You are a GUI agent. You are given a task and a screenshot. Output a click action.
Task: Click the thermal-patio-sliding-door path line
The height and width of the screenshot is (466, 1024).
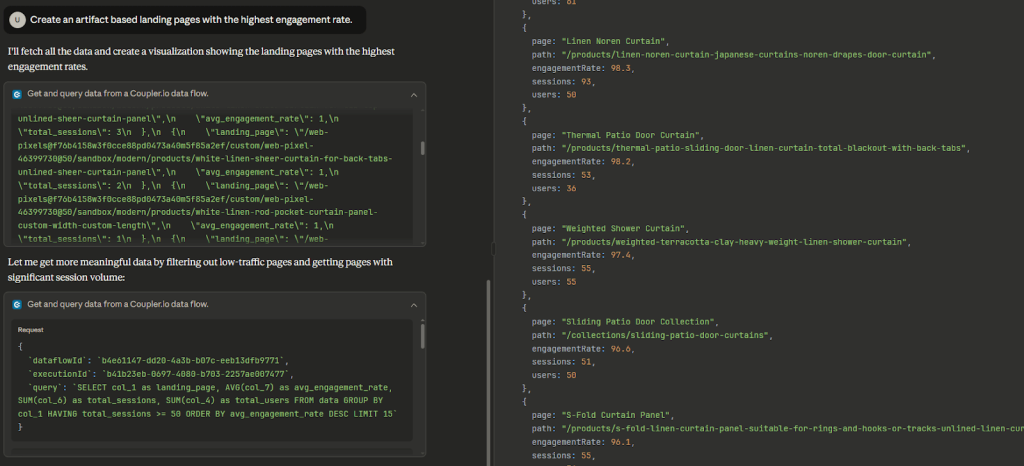pos(751,148)
